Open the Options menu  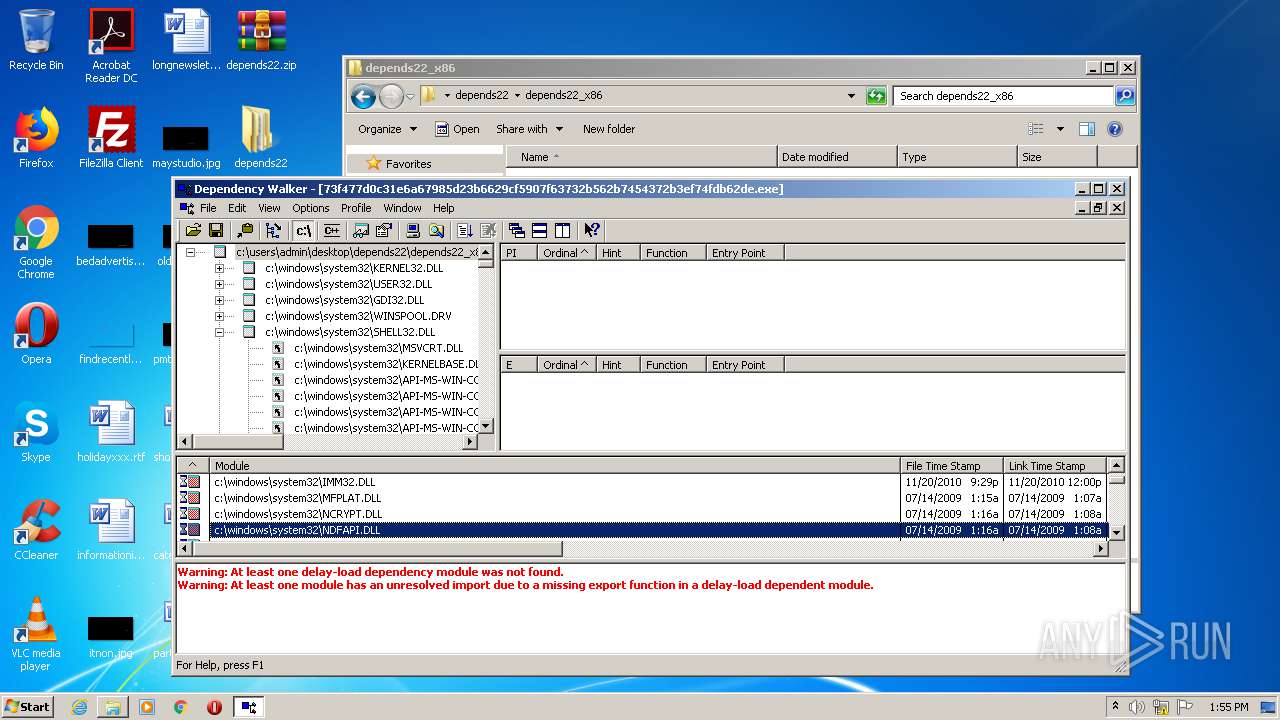coord(311,208)
